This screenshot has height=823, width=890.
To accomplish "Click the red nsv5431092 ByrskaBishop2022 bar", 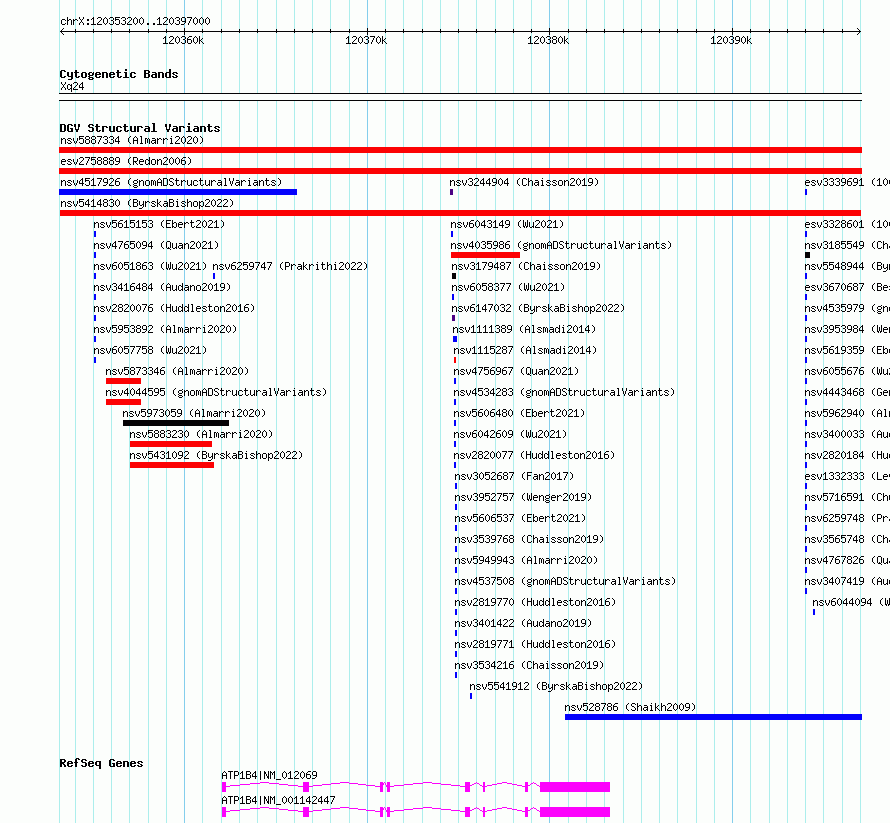I will tap(172, 465).
